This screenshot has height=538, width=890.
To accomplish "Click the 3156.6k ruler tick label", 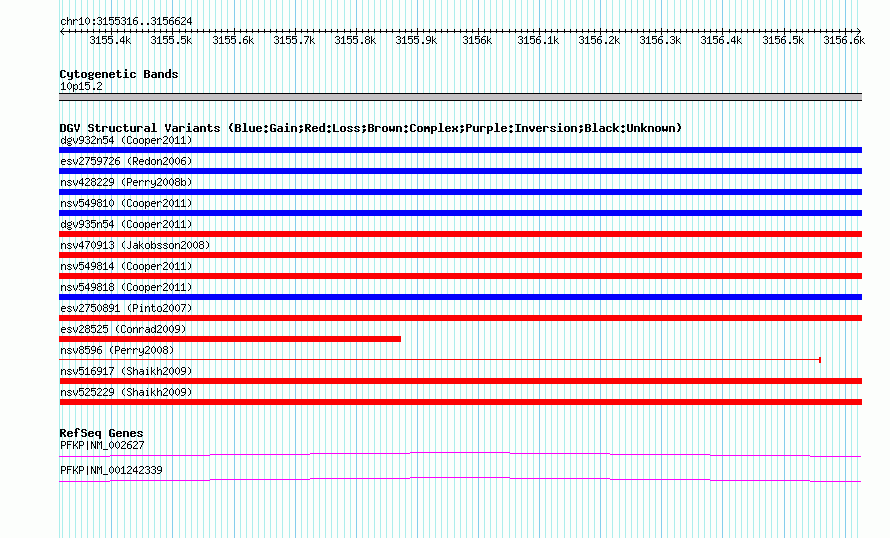I will [844, 40].
